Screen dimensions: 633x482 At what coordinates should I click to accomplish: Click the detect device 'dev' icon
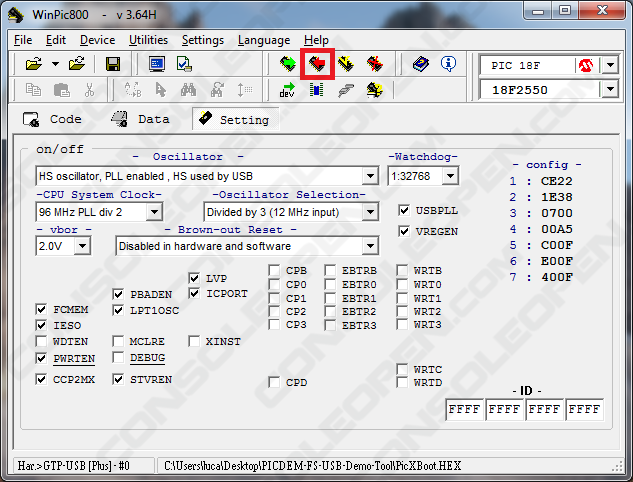tap(287, 90)
